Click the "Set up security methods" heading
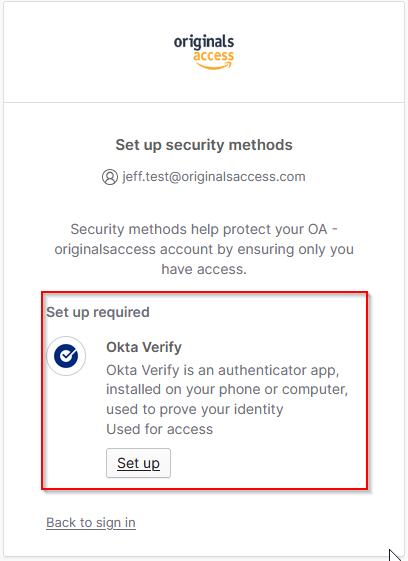 coord(204,145)
